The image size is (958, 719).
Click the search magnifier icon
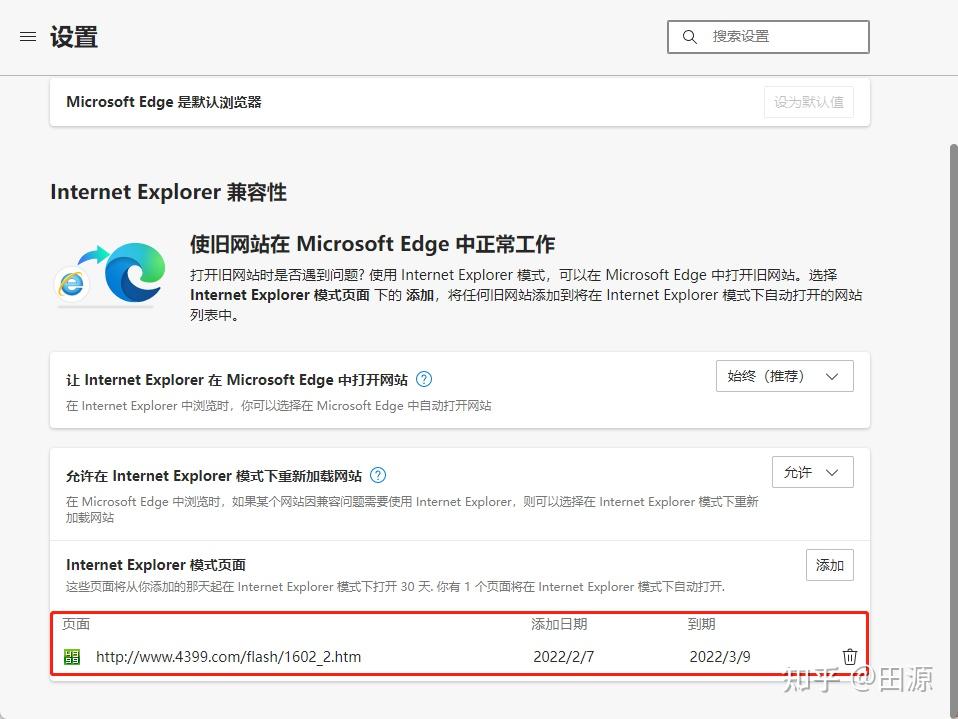click(690, 37)
